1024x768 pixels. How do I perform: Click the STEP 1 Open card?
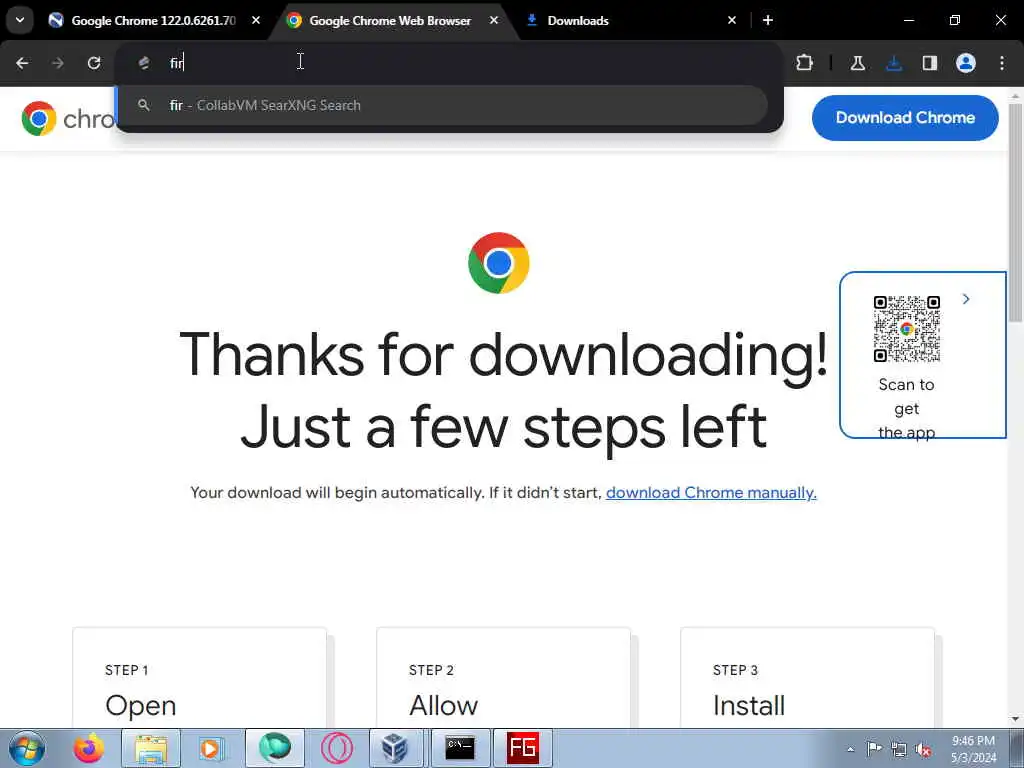[199, 678]
